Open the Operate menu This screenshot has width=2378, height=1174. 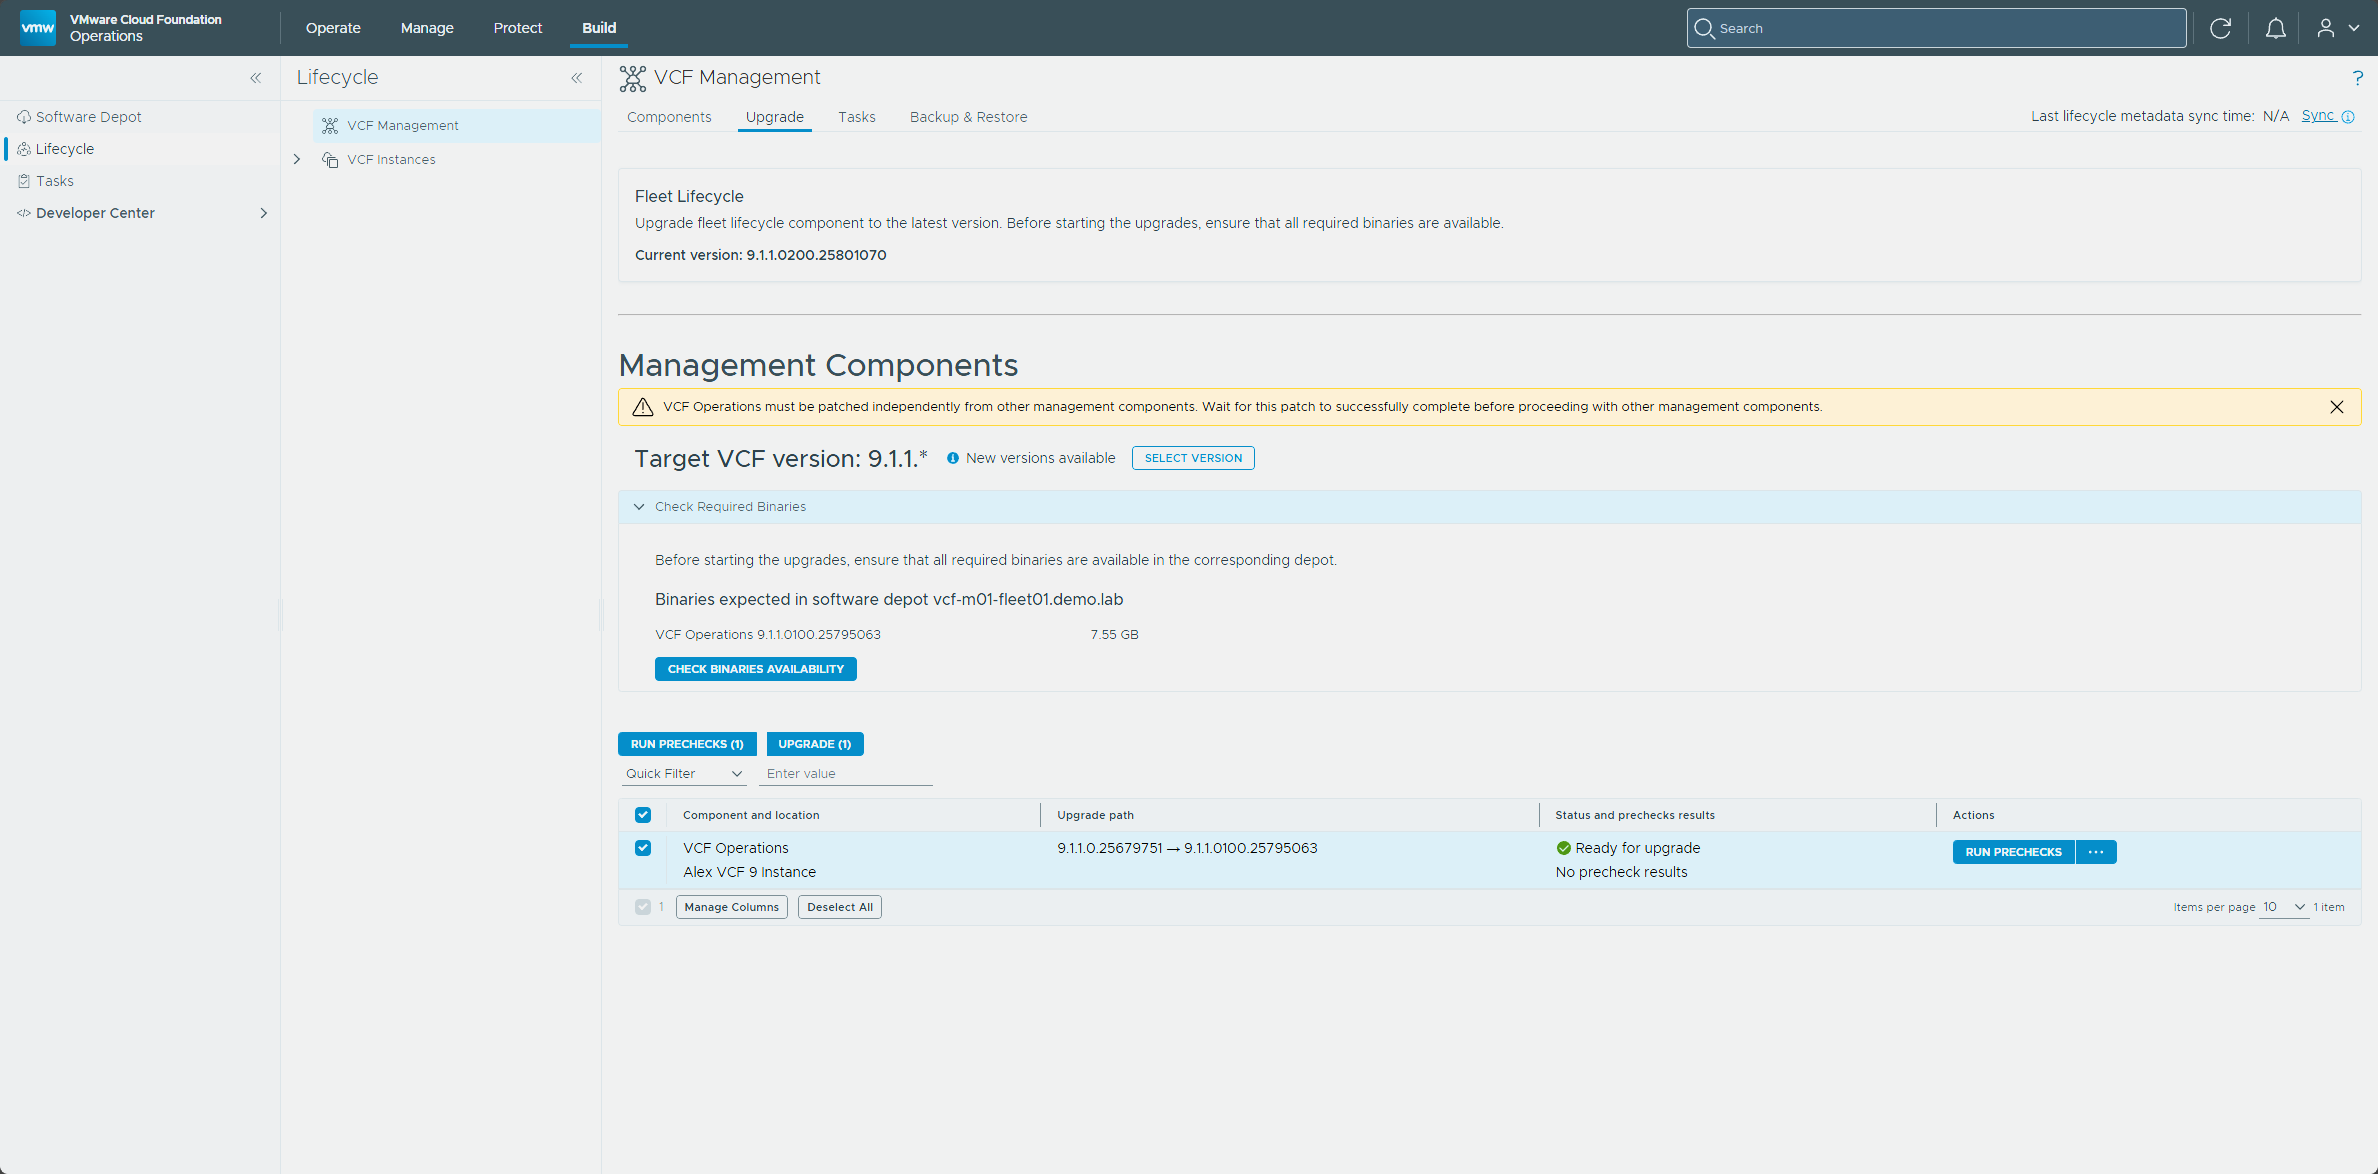pos(333,28)
